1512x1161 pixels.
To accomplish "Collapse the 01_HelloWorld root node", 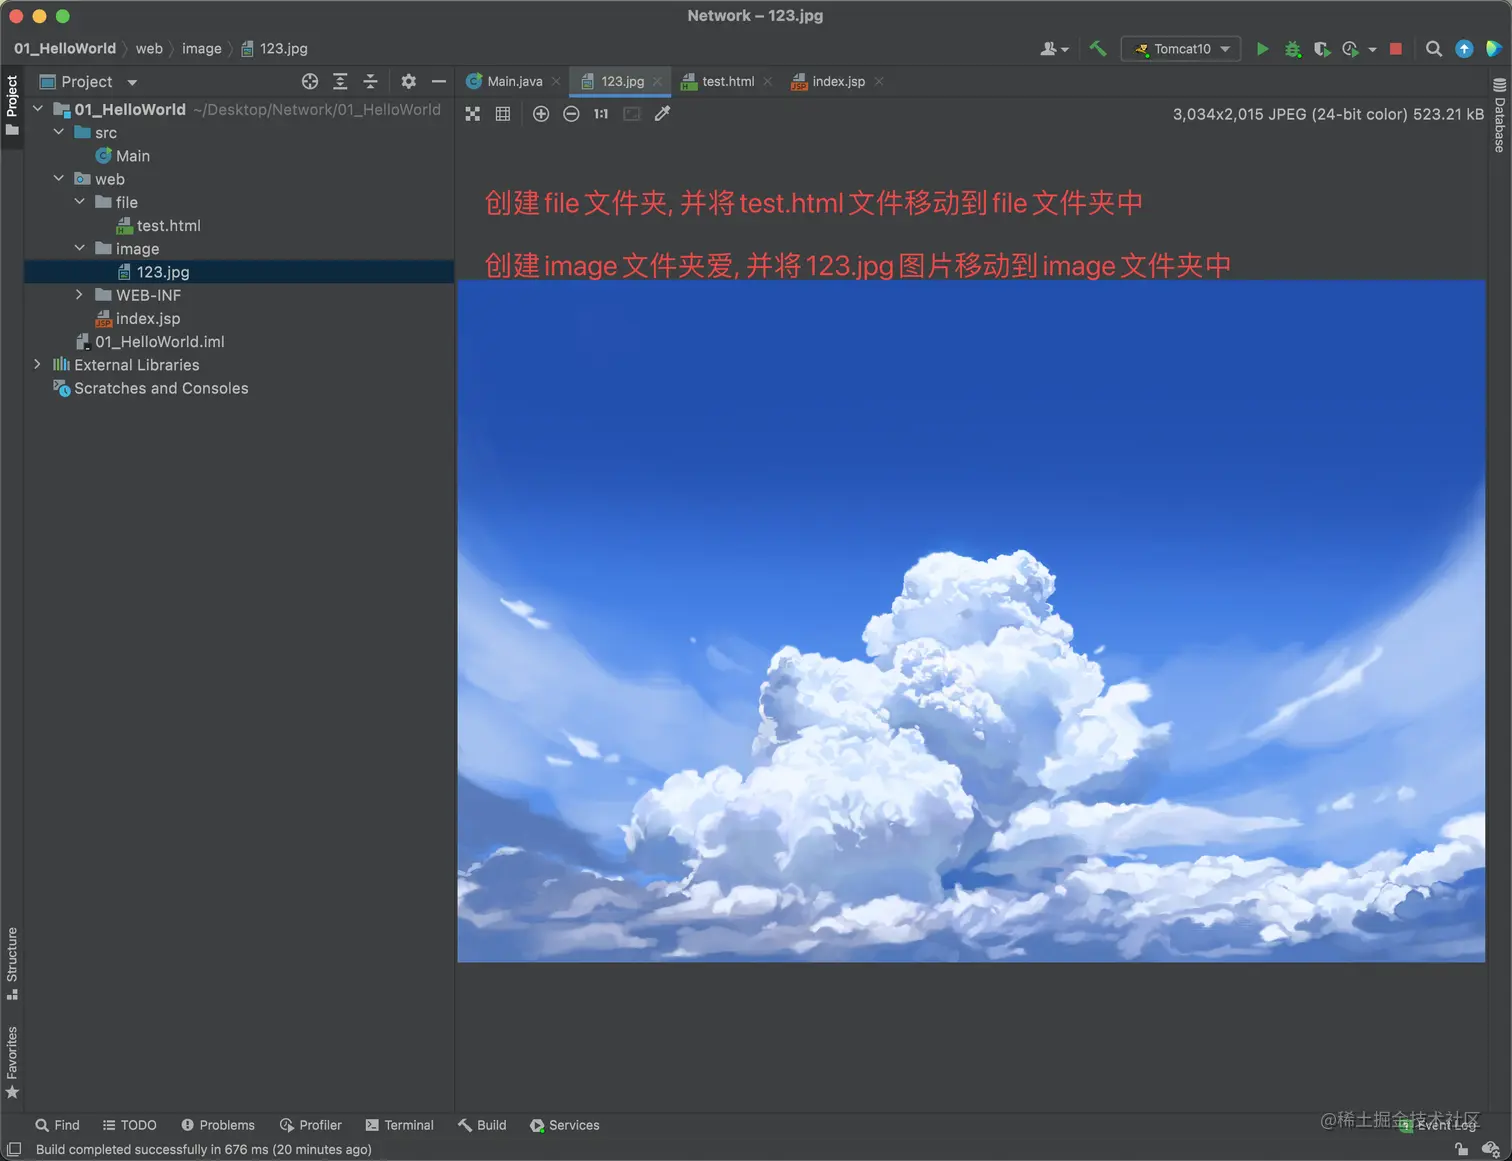I will (38, 109).
